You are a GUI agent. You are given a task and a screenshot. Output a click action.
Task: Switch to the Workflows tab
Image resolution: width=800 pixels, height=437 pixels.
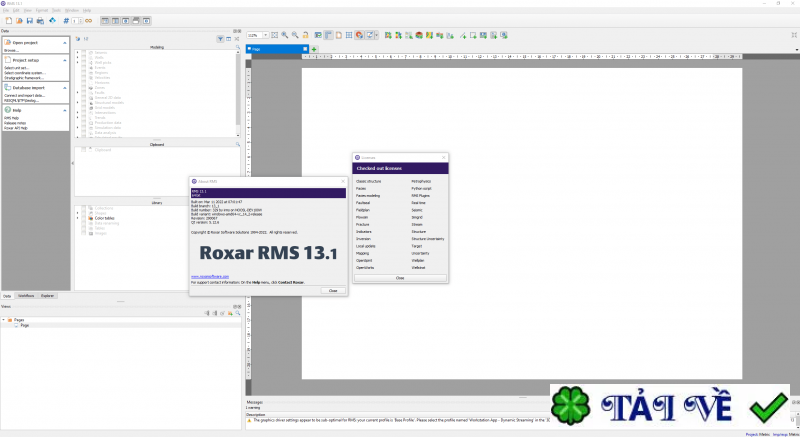[26, 296]
